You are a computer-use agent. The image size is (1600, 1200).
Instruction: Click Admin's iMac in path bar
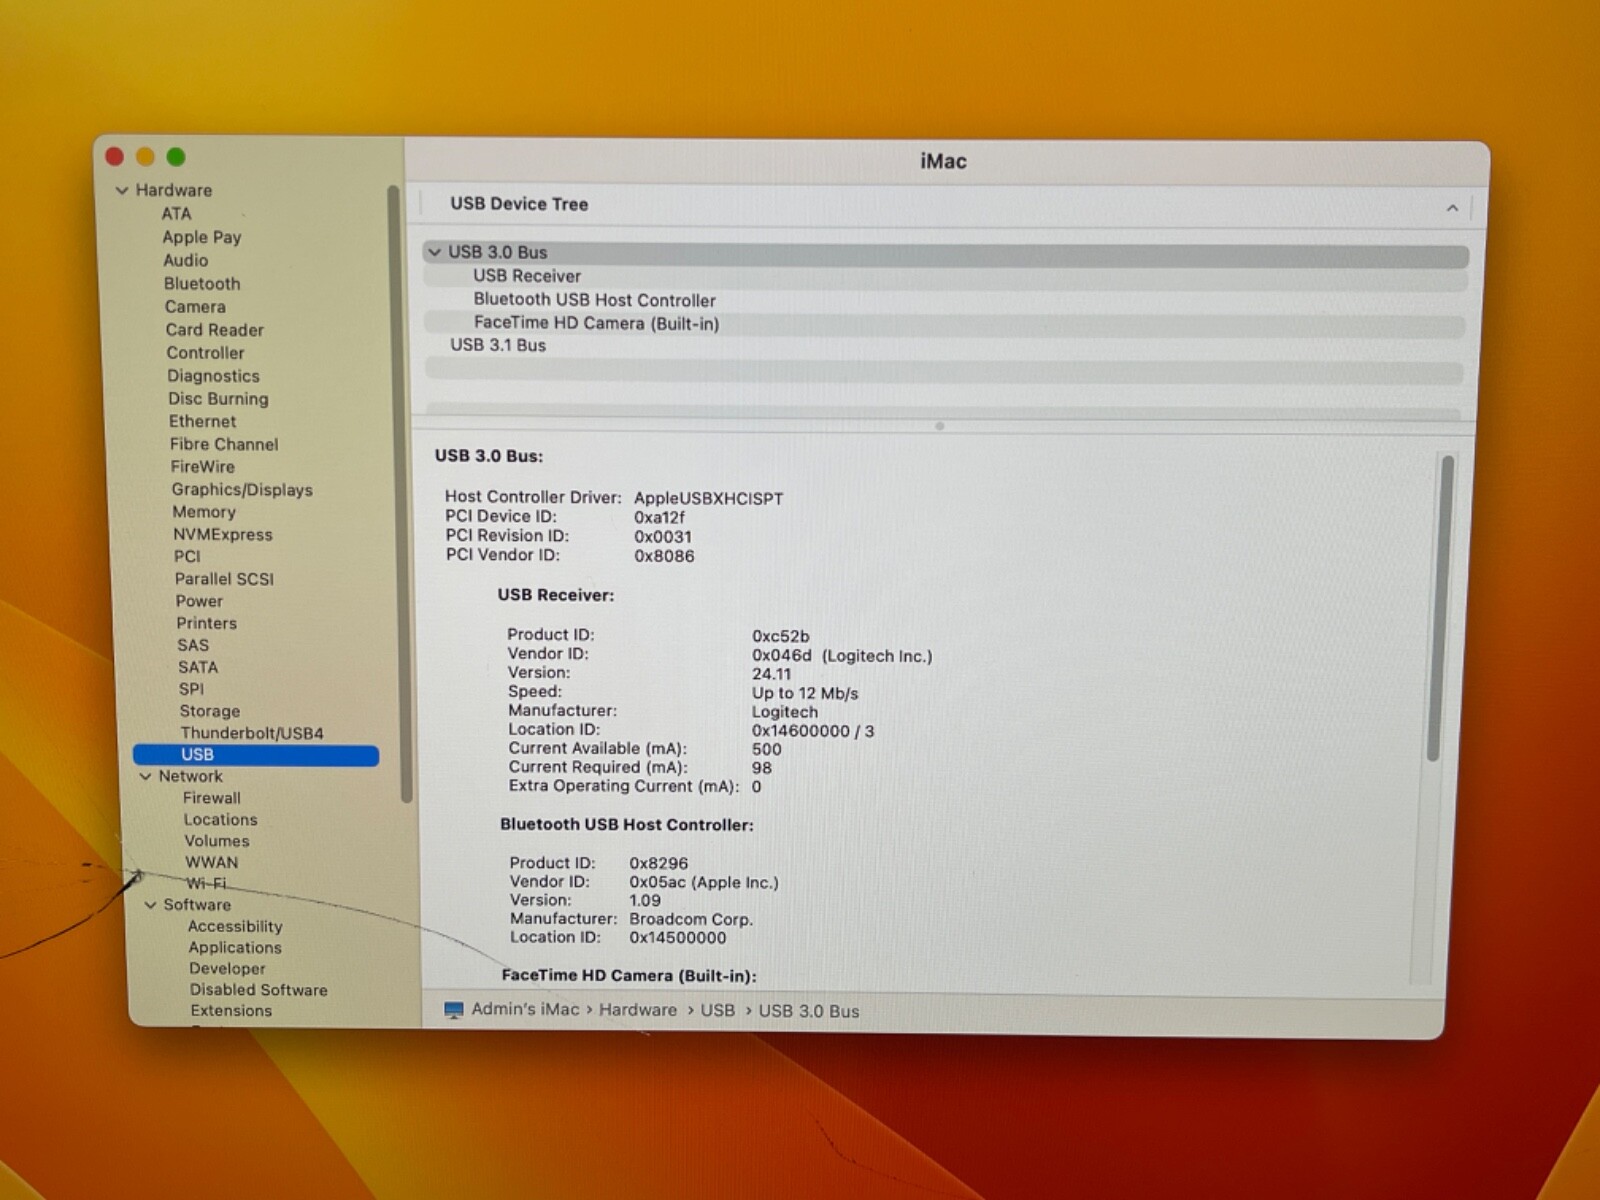(525, 1009)
